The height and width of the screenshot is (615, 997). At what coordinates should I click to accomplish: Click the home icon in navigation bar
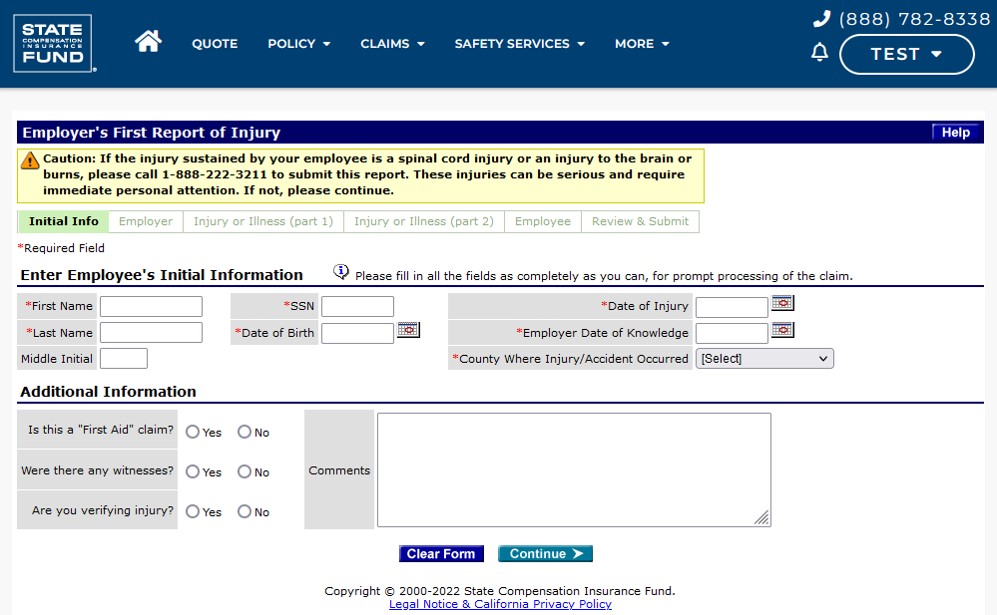coord(148,42)
